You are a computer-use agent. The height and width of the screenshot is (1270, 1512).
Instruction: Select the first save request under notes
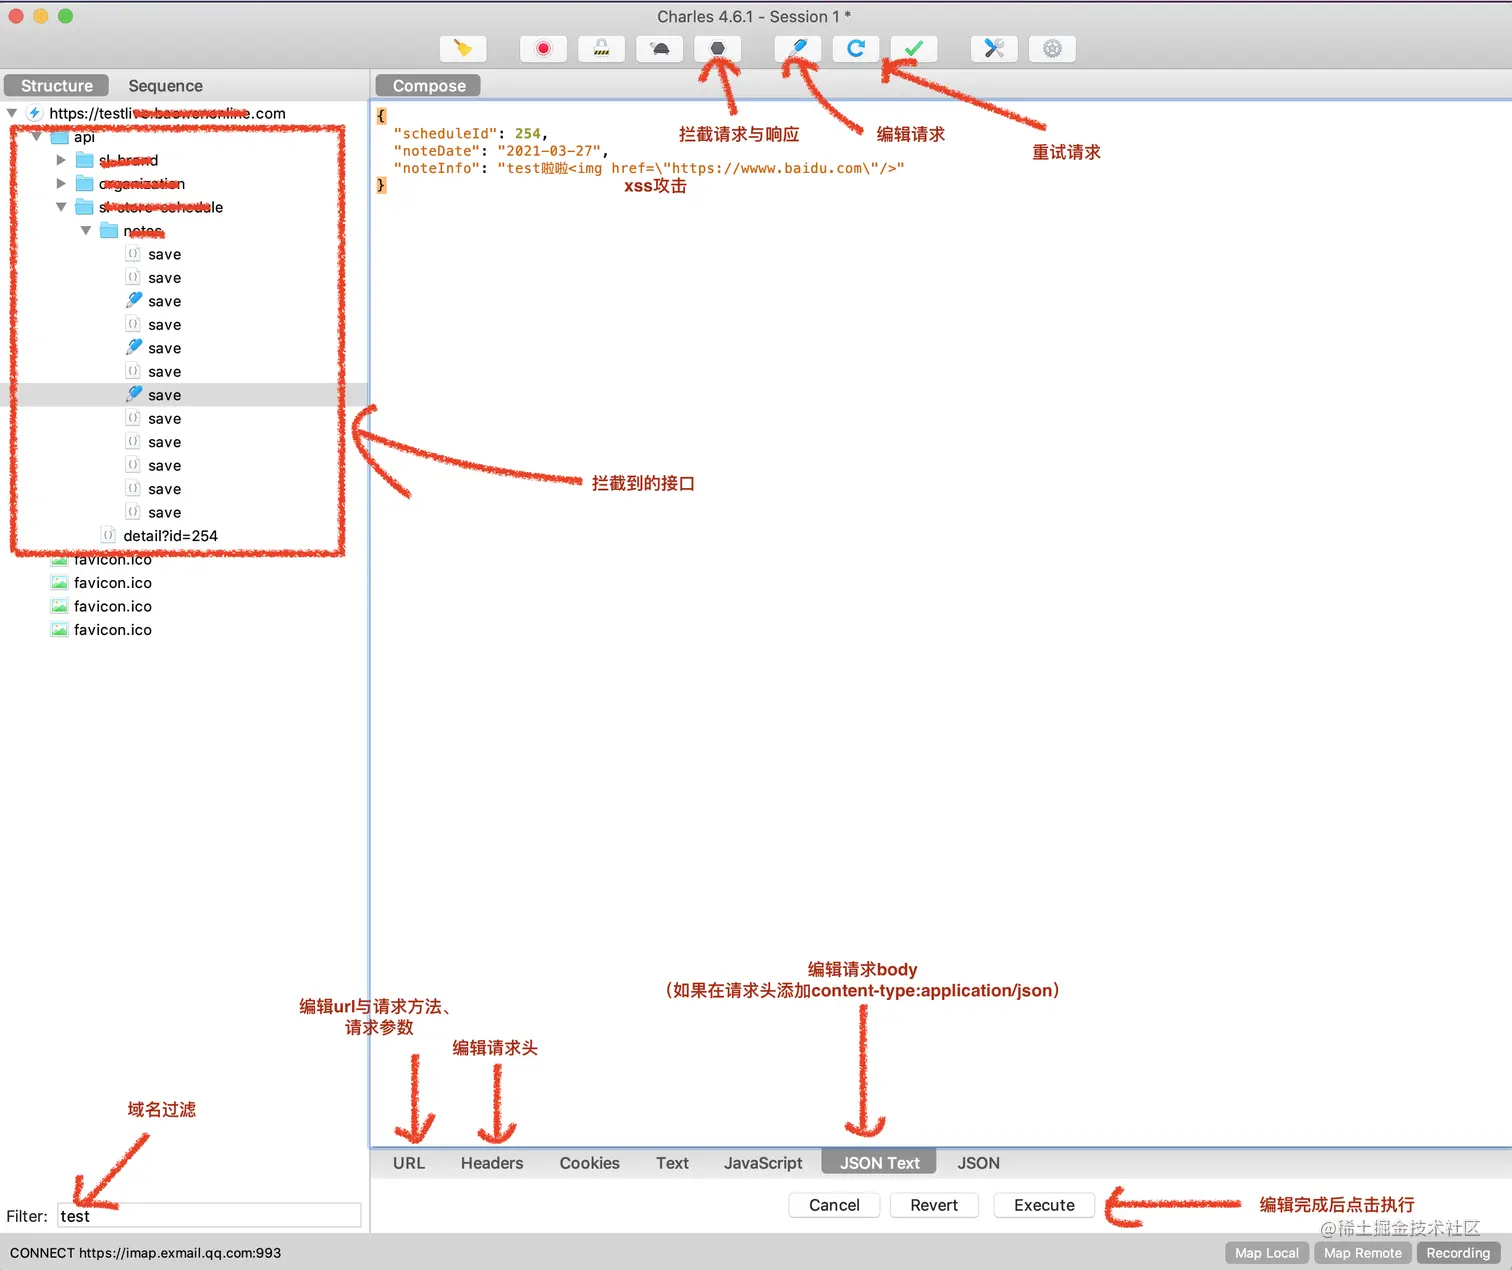[x=165, y=254]
